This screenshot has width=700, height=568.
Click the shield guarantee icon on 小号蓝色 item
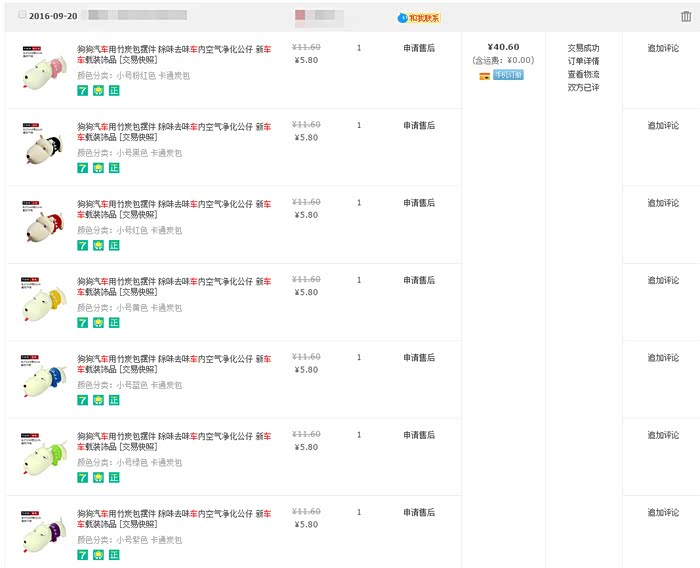98,400
